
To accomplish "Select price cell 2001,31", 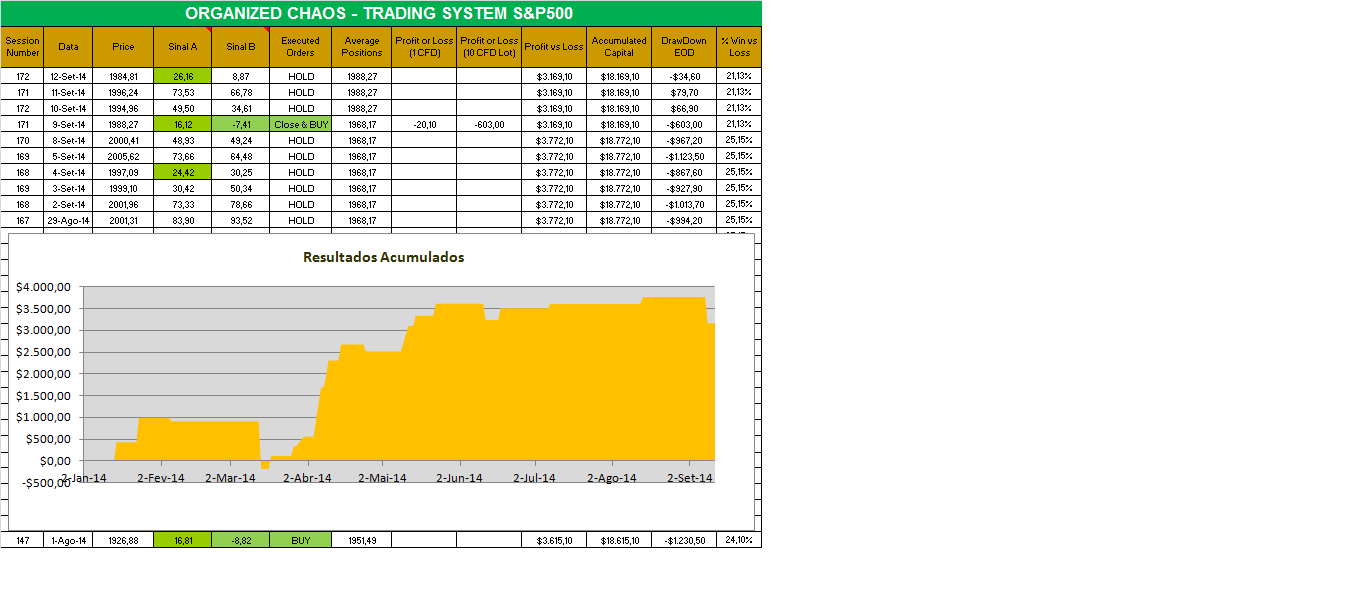I will [x=123, y=220].
